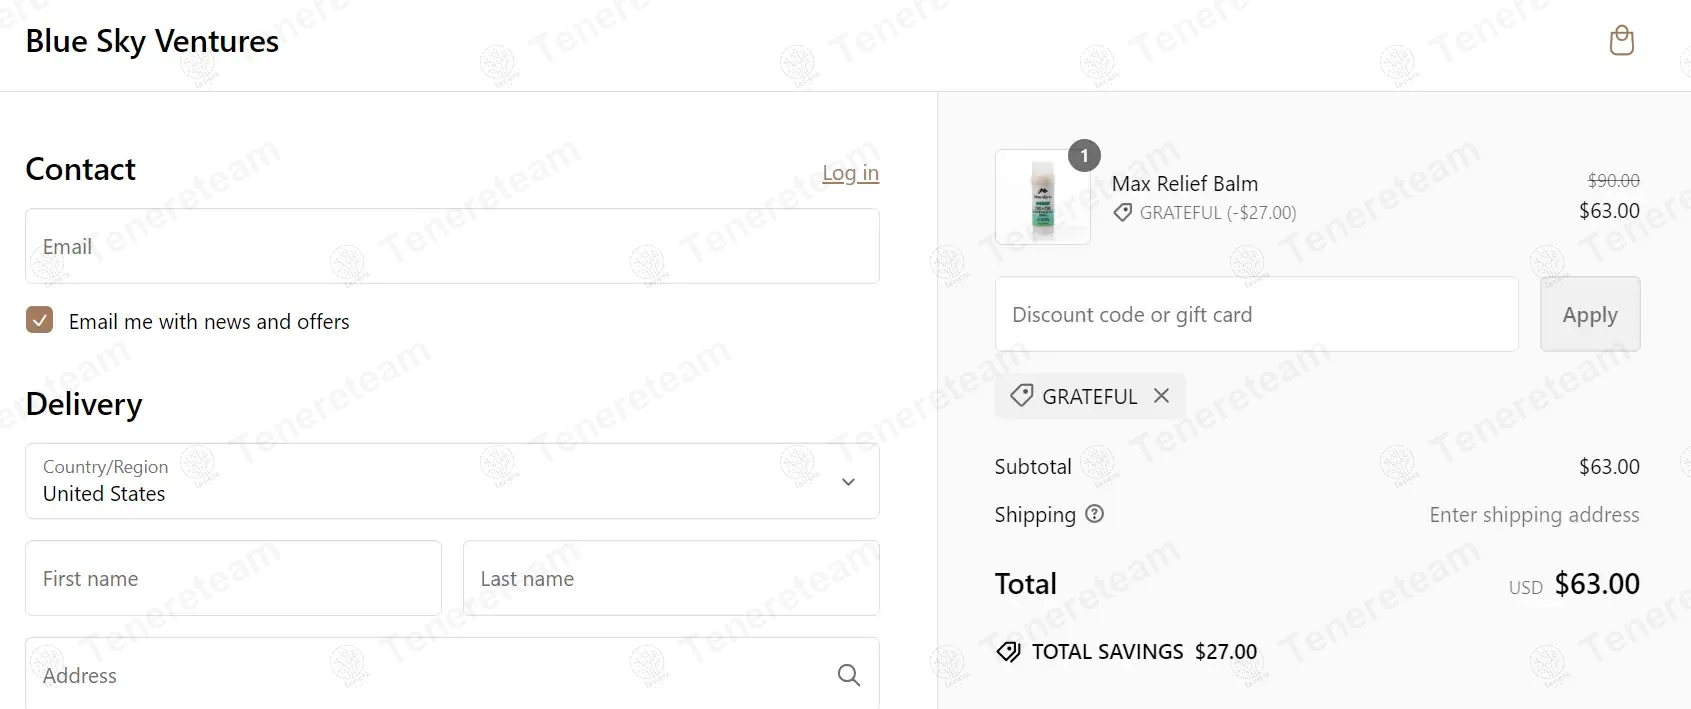Screen dimensions: 1691x709
Task: Click the shipping help question mark icon
Action: click(x=1095, y=514)
